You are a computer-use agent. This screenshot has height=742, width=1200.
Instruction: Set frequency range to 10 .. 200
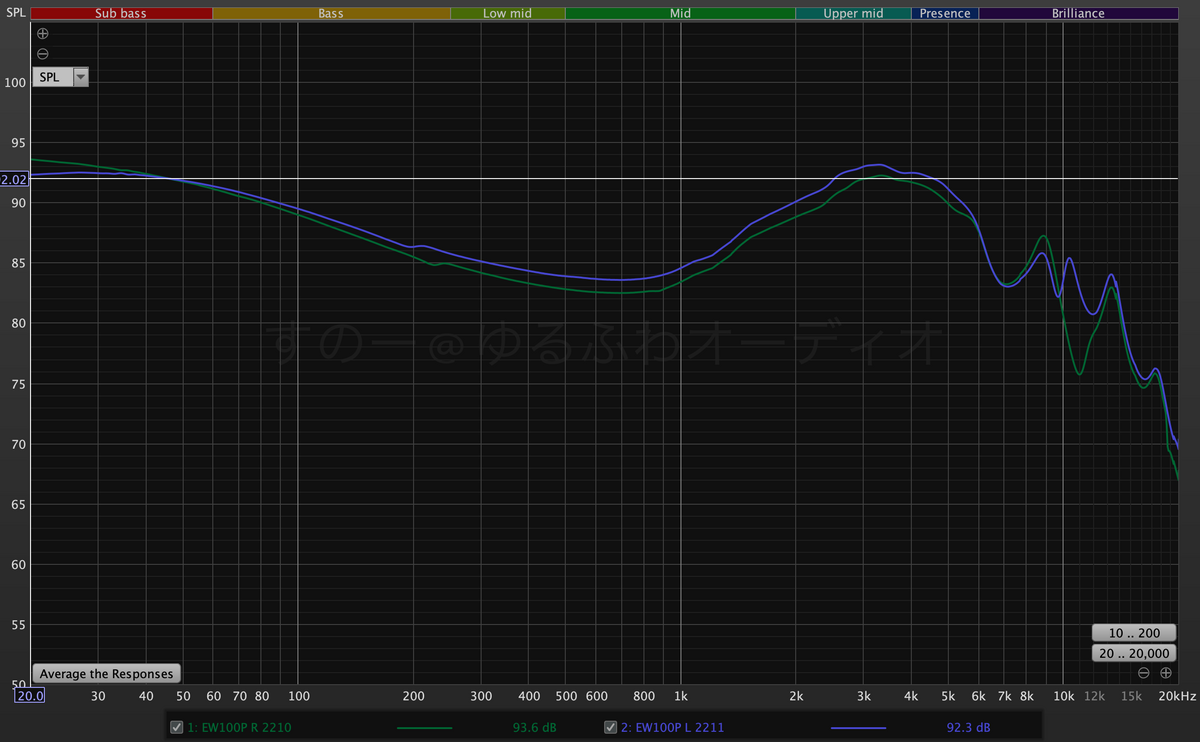1133,633
